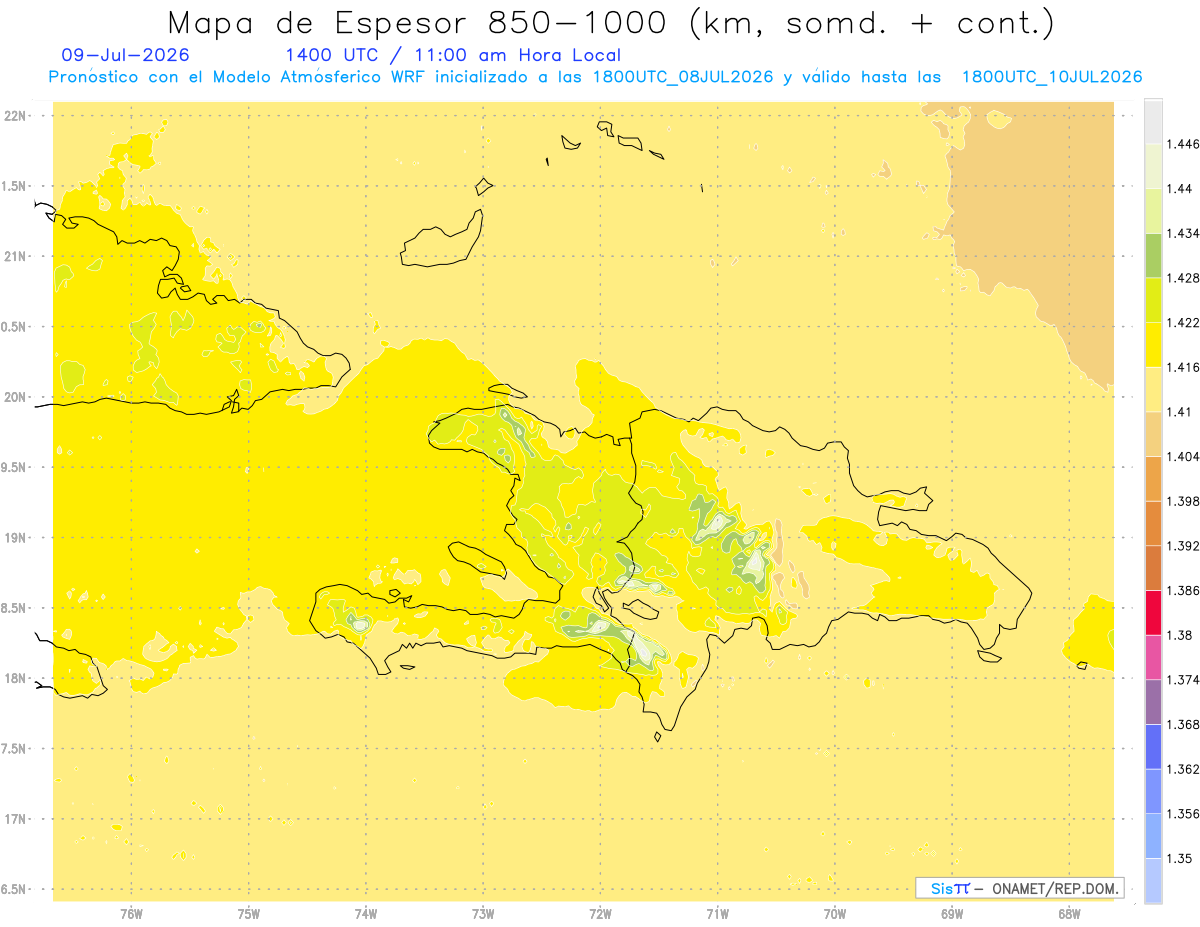Click longitude axis label '69W'
Screen dimensions: 1200x927
click(952, 913)
